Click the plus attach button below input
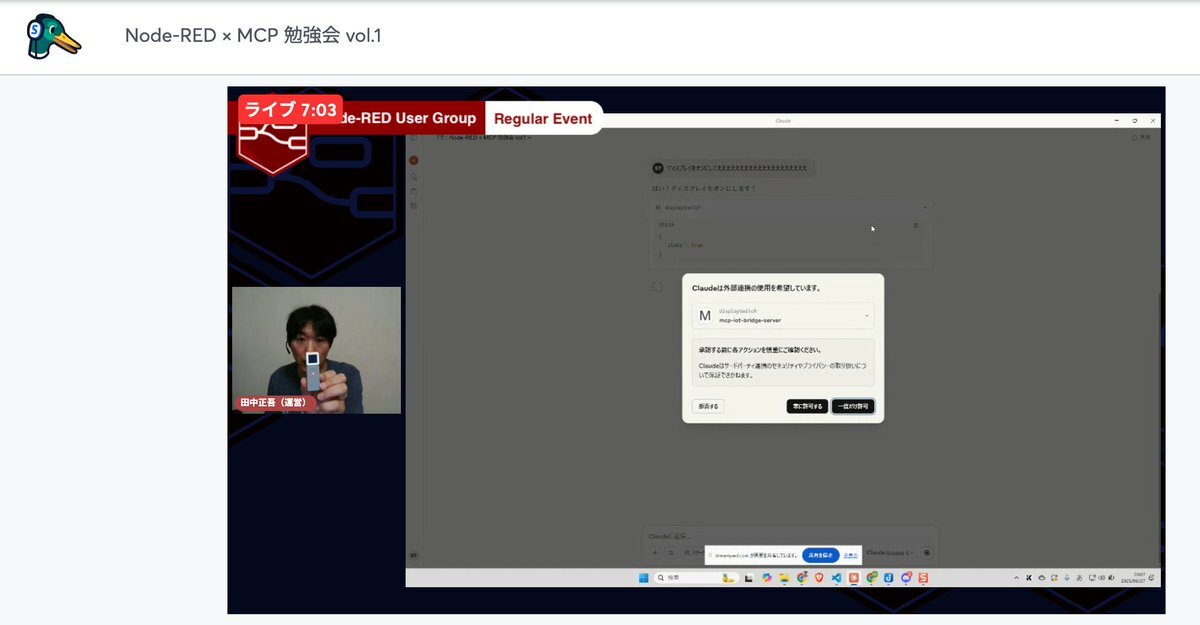This screenshot has width=1200, height=625. pyautogui.click(x=655, y=552)
